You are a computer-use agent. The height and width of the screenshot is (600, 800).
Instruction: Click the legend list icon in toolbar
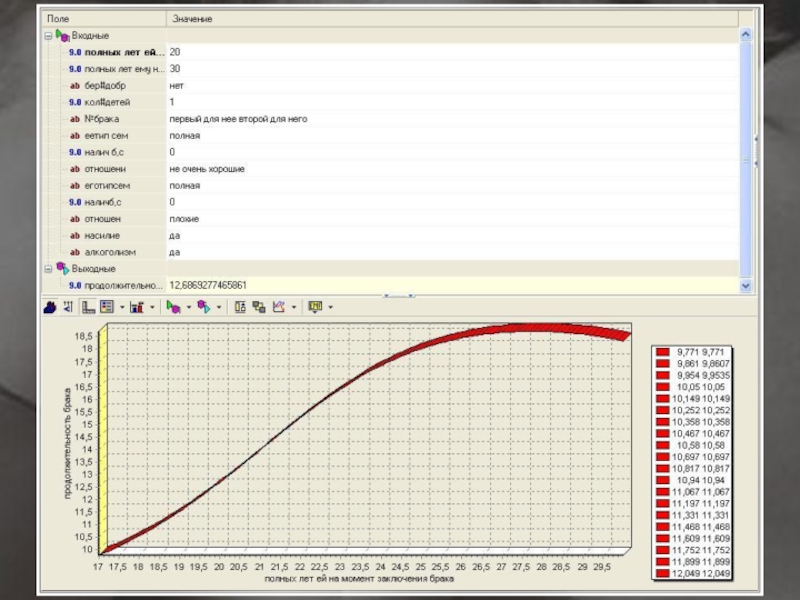107,307
